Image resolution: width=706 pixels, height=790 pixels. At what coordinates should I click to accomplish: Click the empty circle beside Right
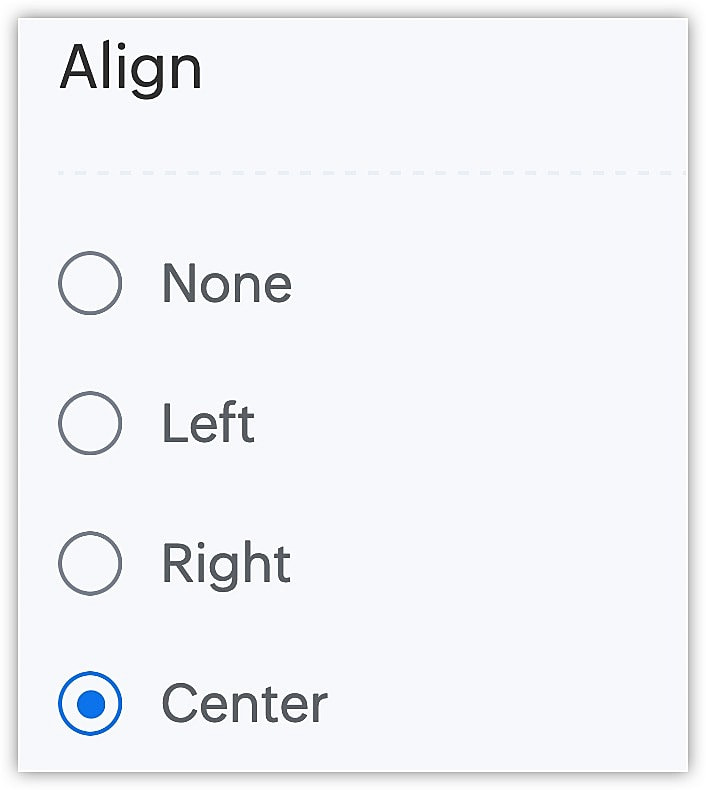tap(90, 563)
